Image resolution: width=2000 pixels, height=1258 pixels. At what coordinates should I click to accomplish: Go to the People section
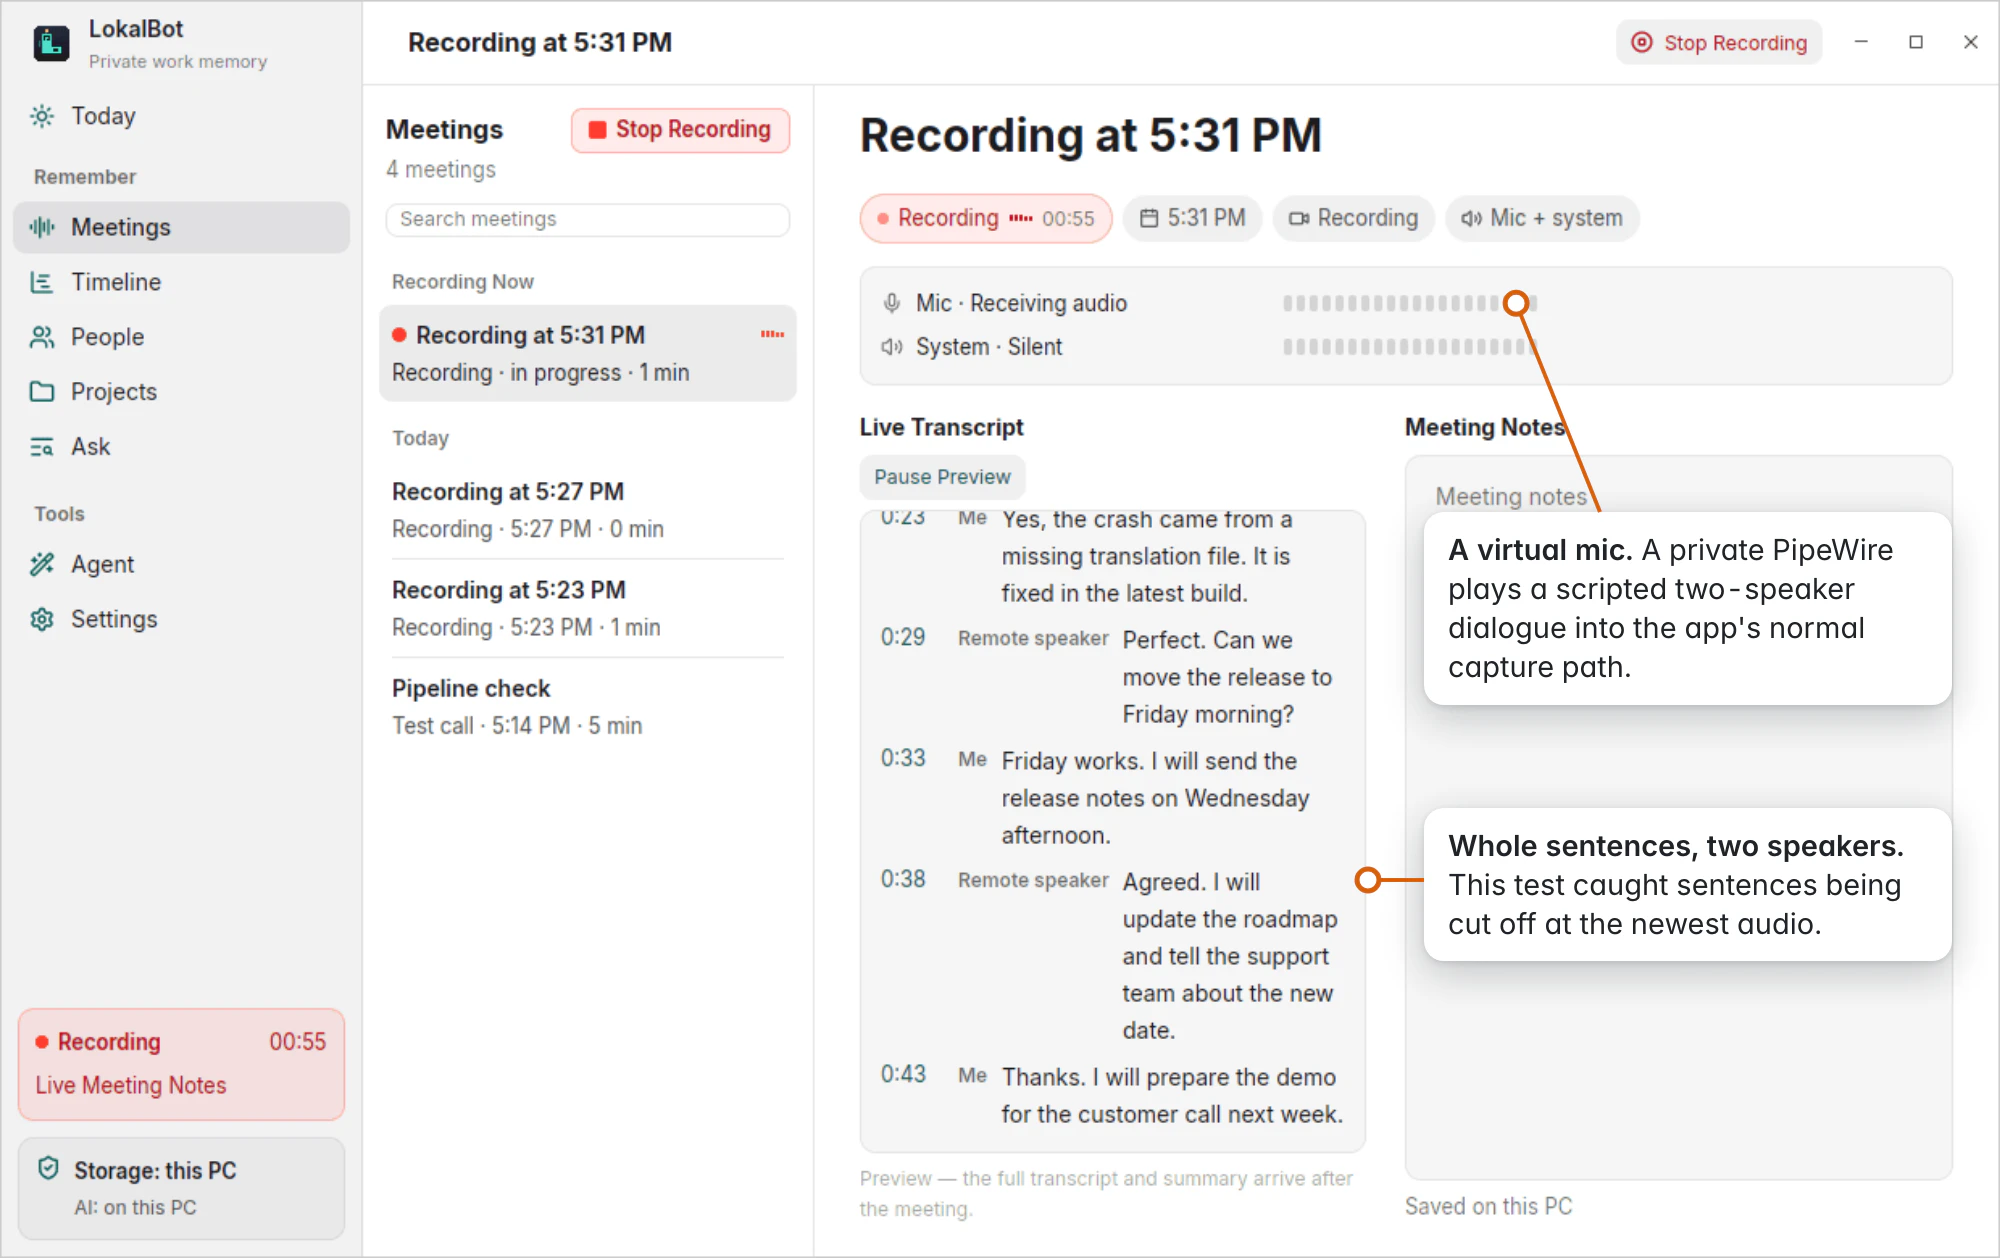(181, 337)
